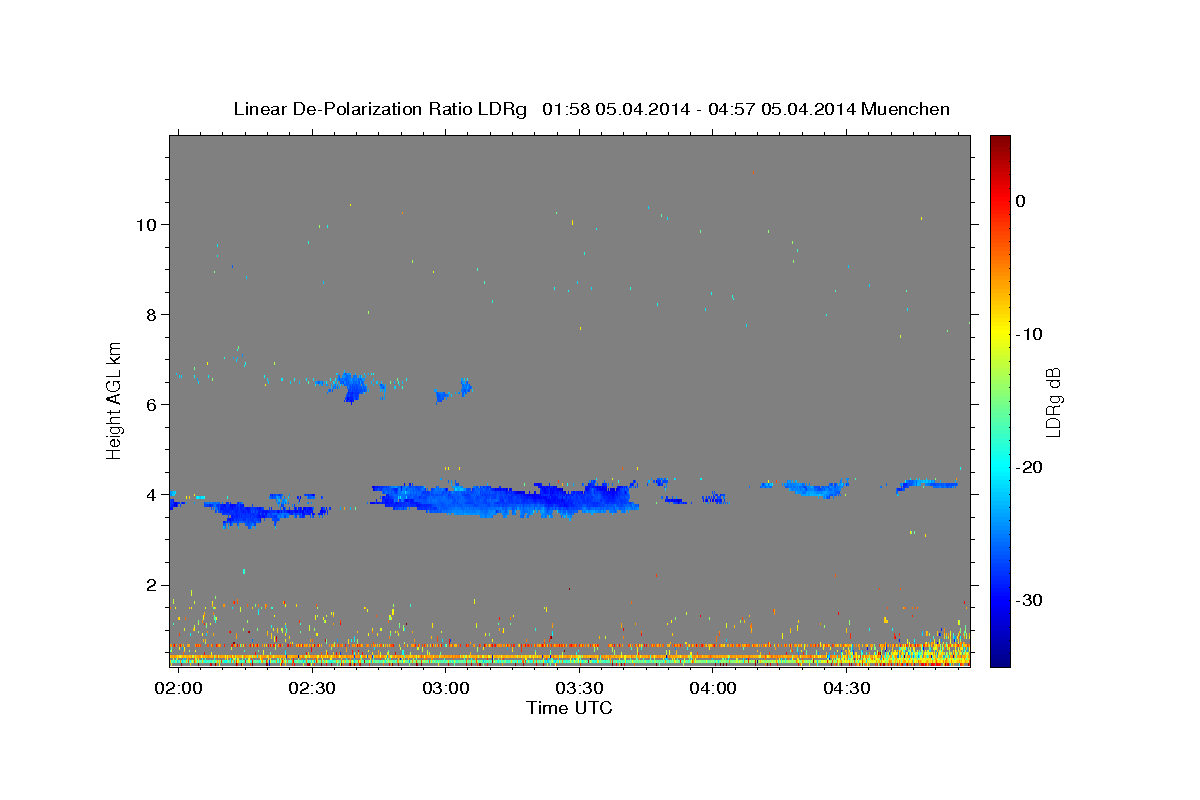1200x800 pixels.
Task: Click the 03:00 time tick label
Action: point(446,689)
